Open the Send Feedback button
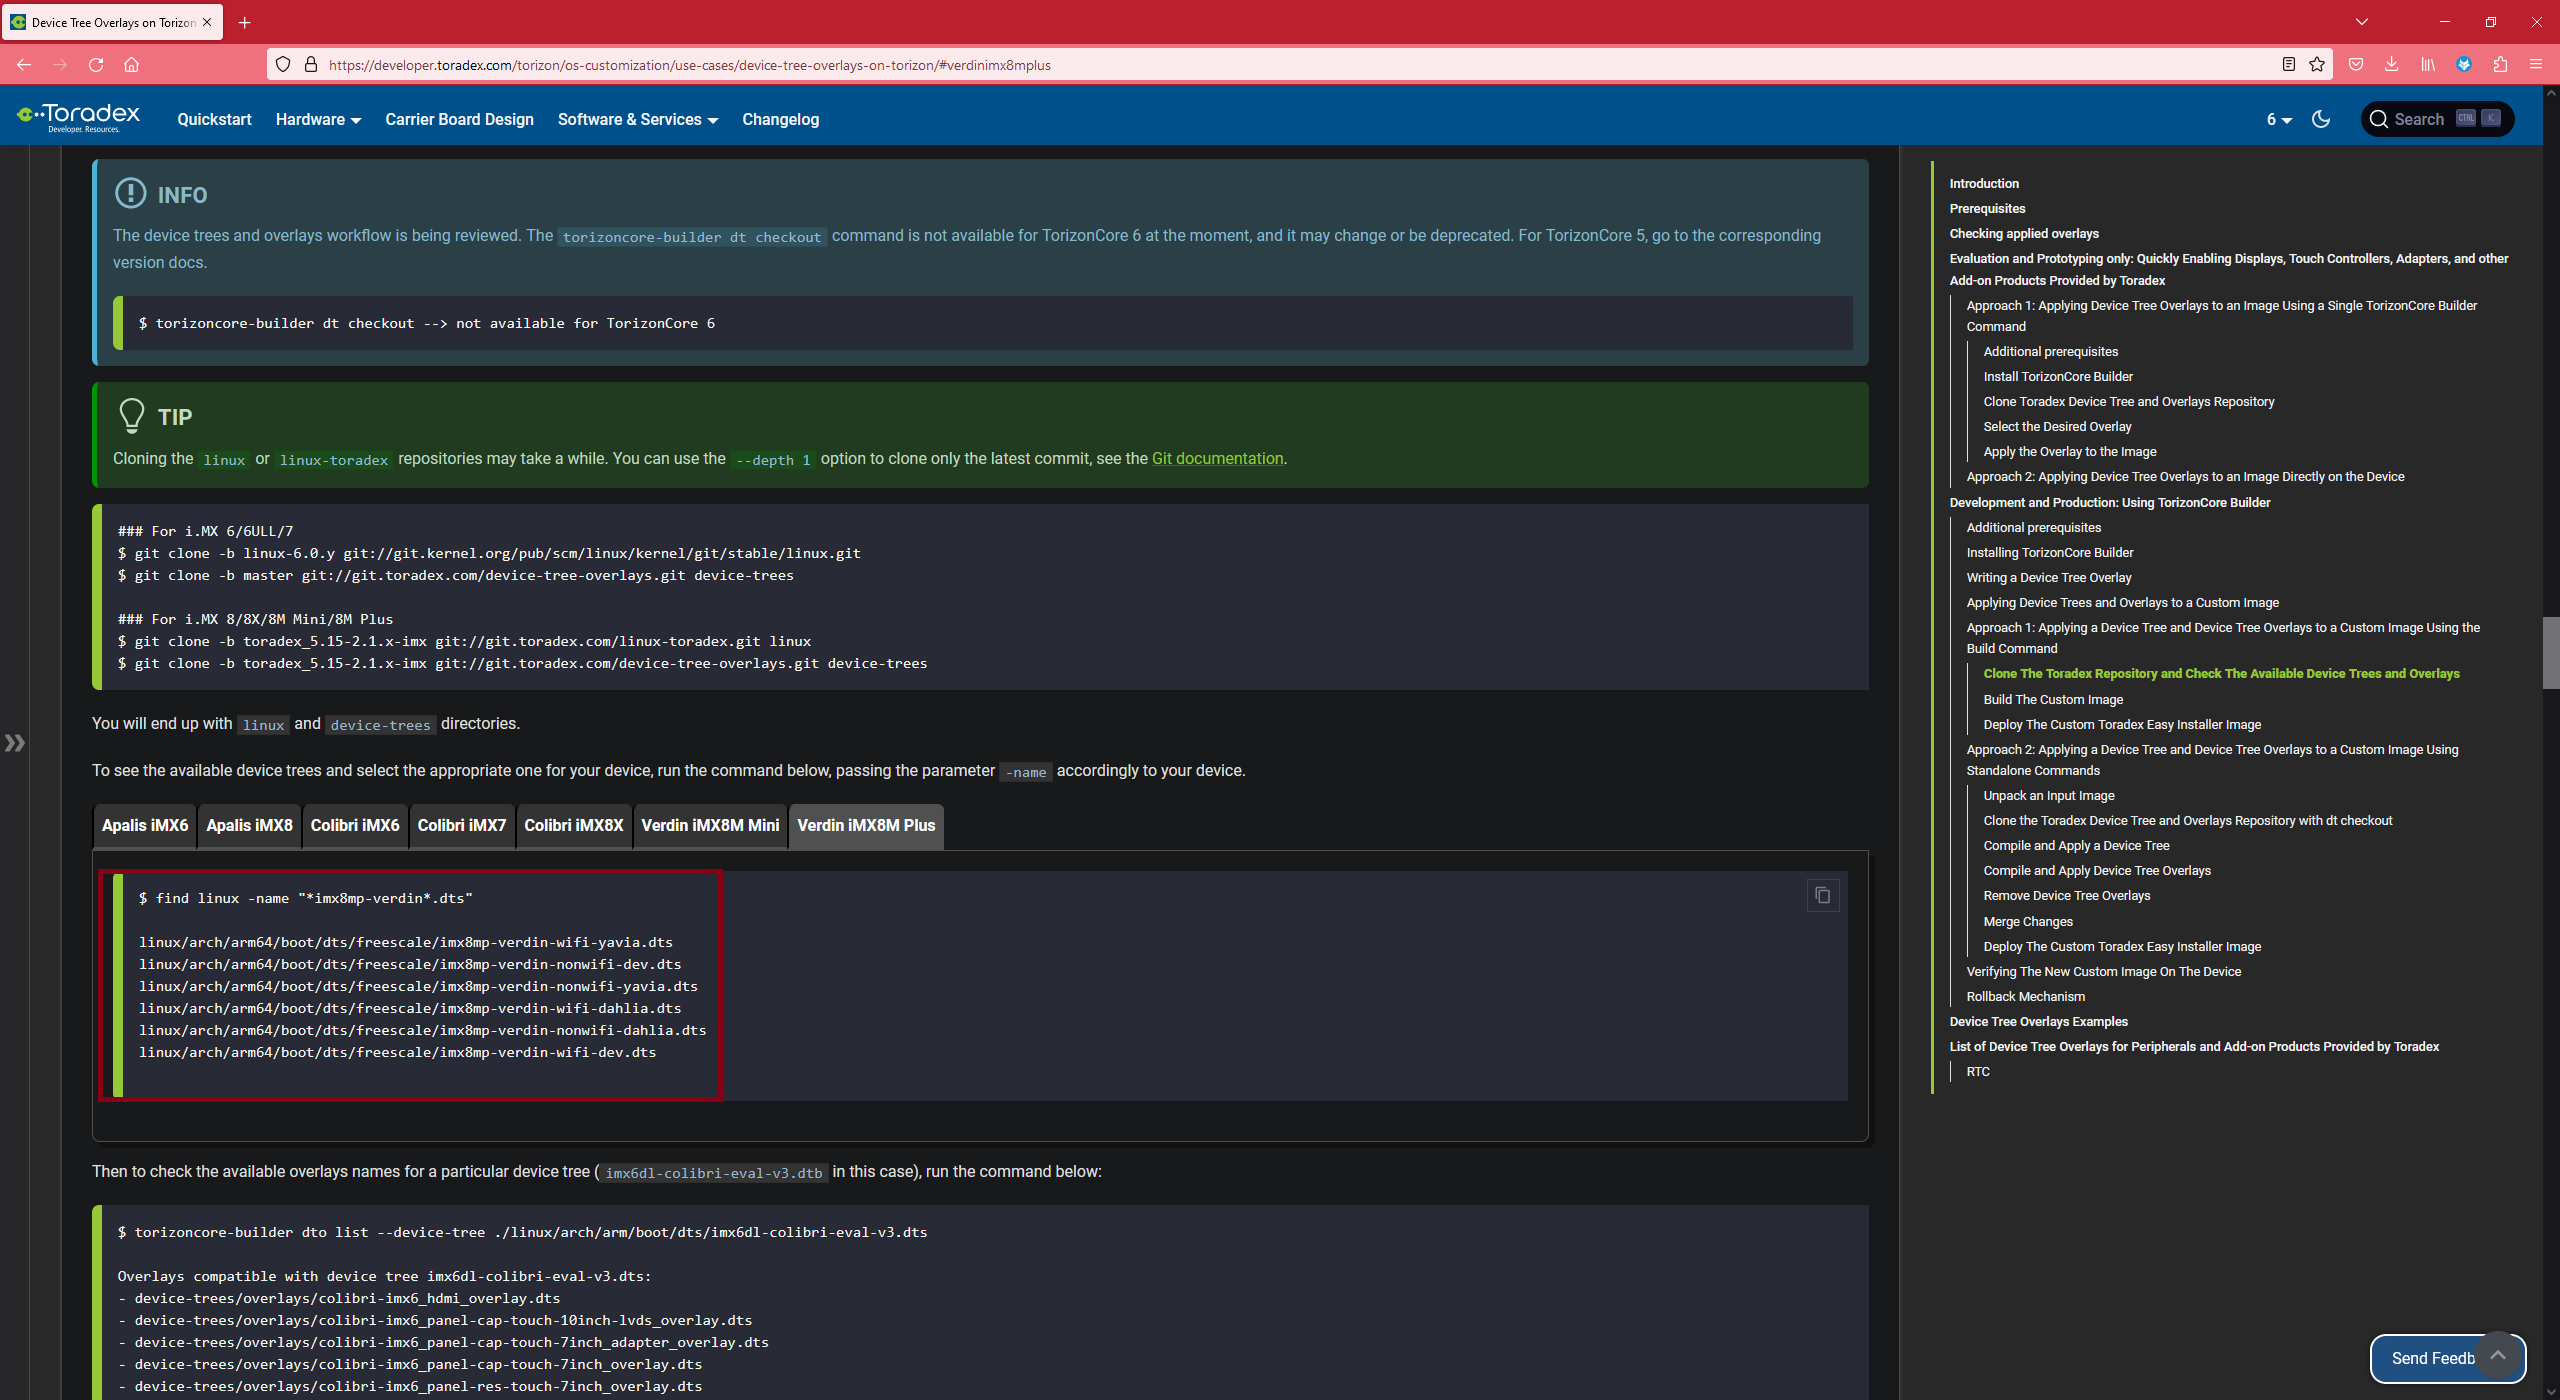Viewport: 2560px width, 1400px height. point(2432,1358)
